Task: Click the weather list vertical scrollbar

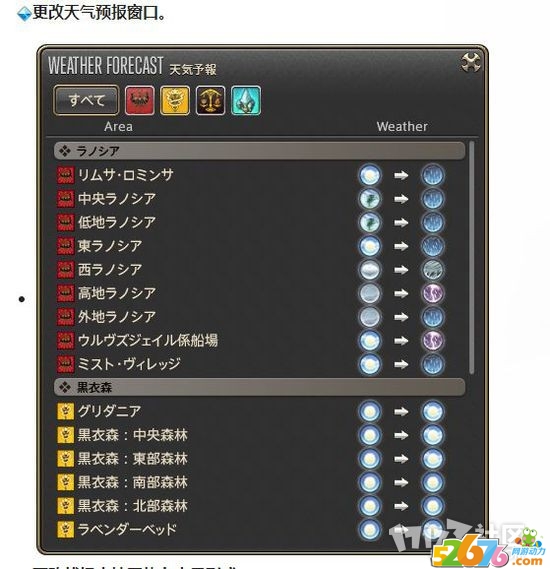Action: pos(472,258)
